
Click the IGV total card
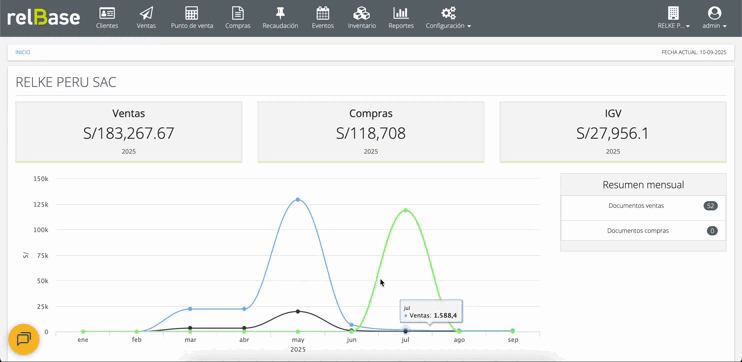(613, 132)
